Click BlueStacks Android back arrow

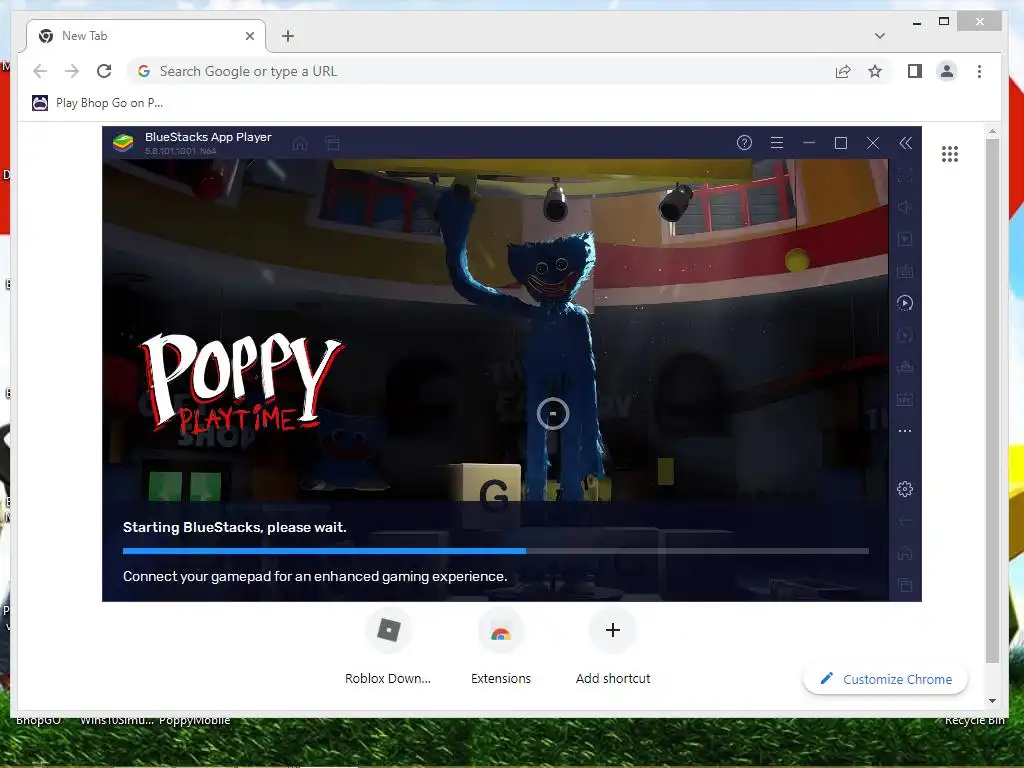point(904,521)
